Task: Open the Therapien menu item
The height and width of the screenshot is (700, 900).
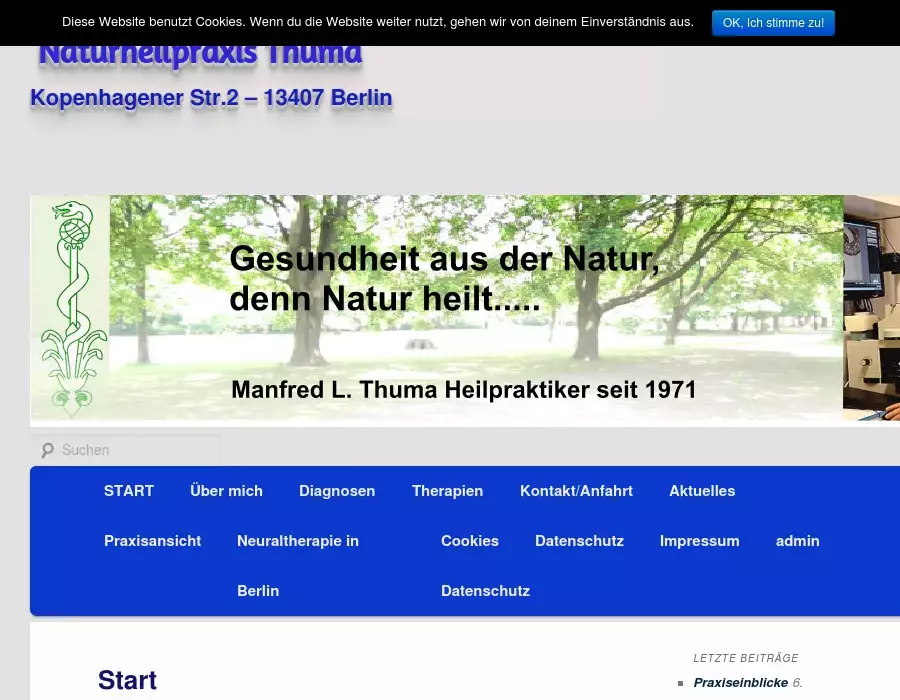Action: pos(447,491)
